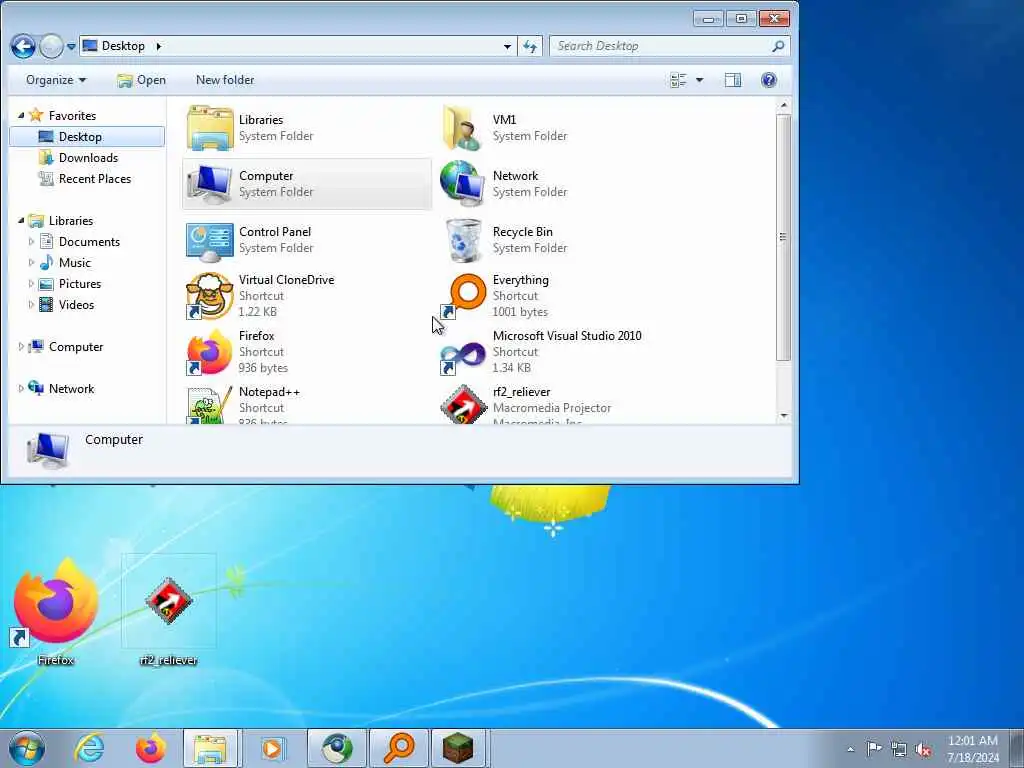1024x768 pixels.
Task: Click the file list scrollbar up arrow
Action: (x=784, y=105)
